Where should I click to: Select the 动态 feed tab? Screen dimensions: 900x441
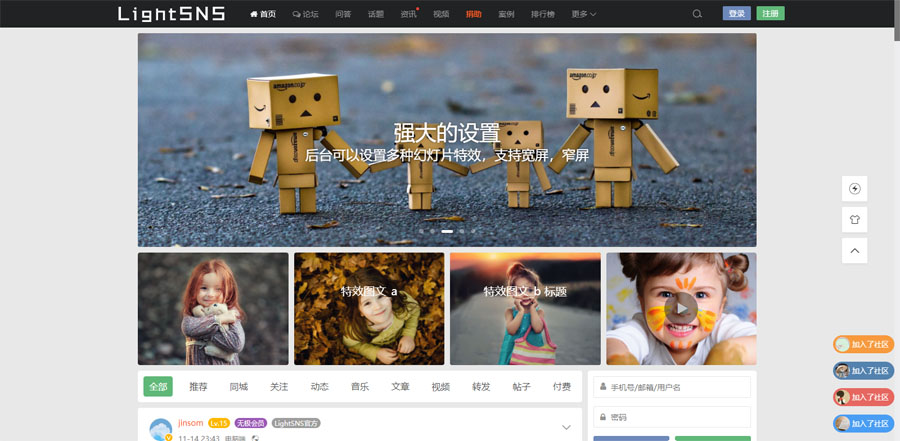coord(320,386)
